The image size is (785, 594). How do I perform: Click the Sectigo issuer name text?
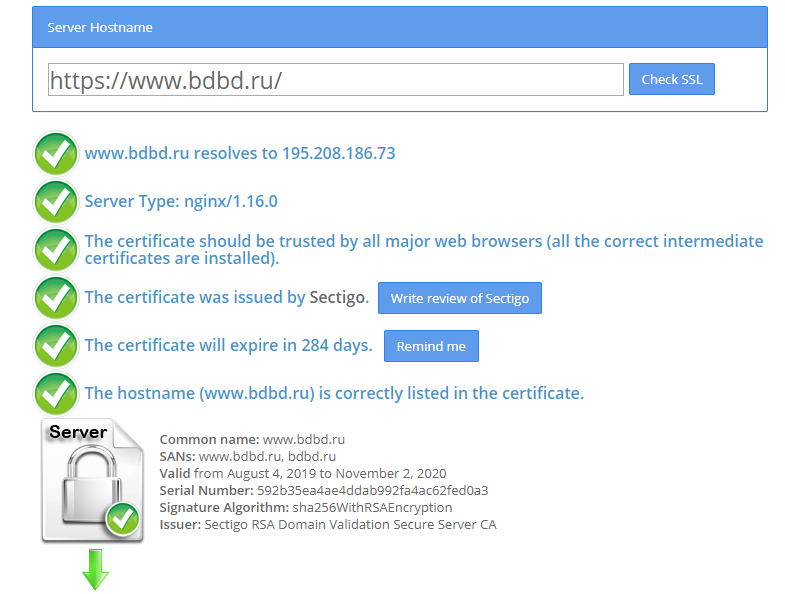[x=339, y=297]
